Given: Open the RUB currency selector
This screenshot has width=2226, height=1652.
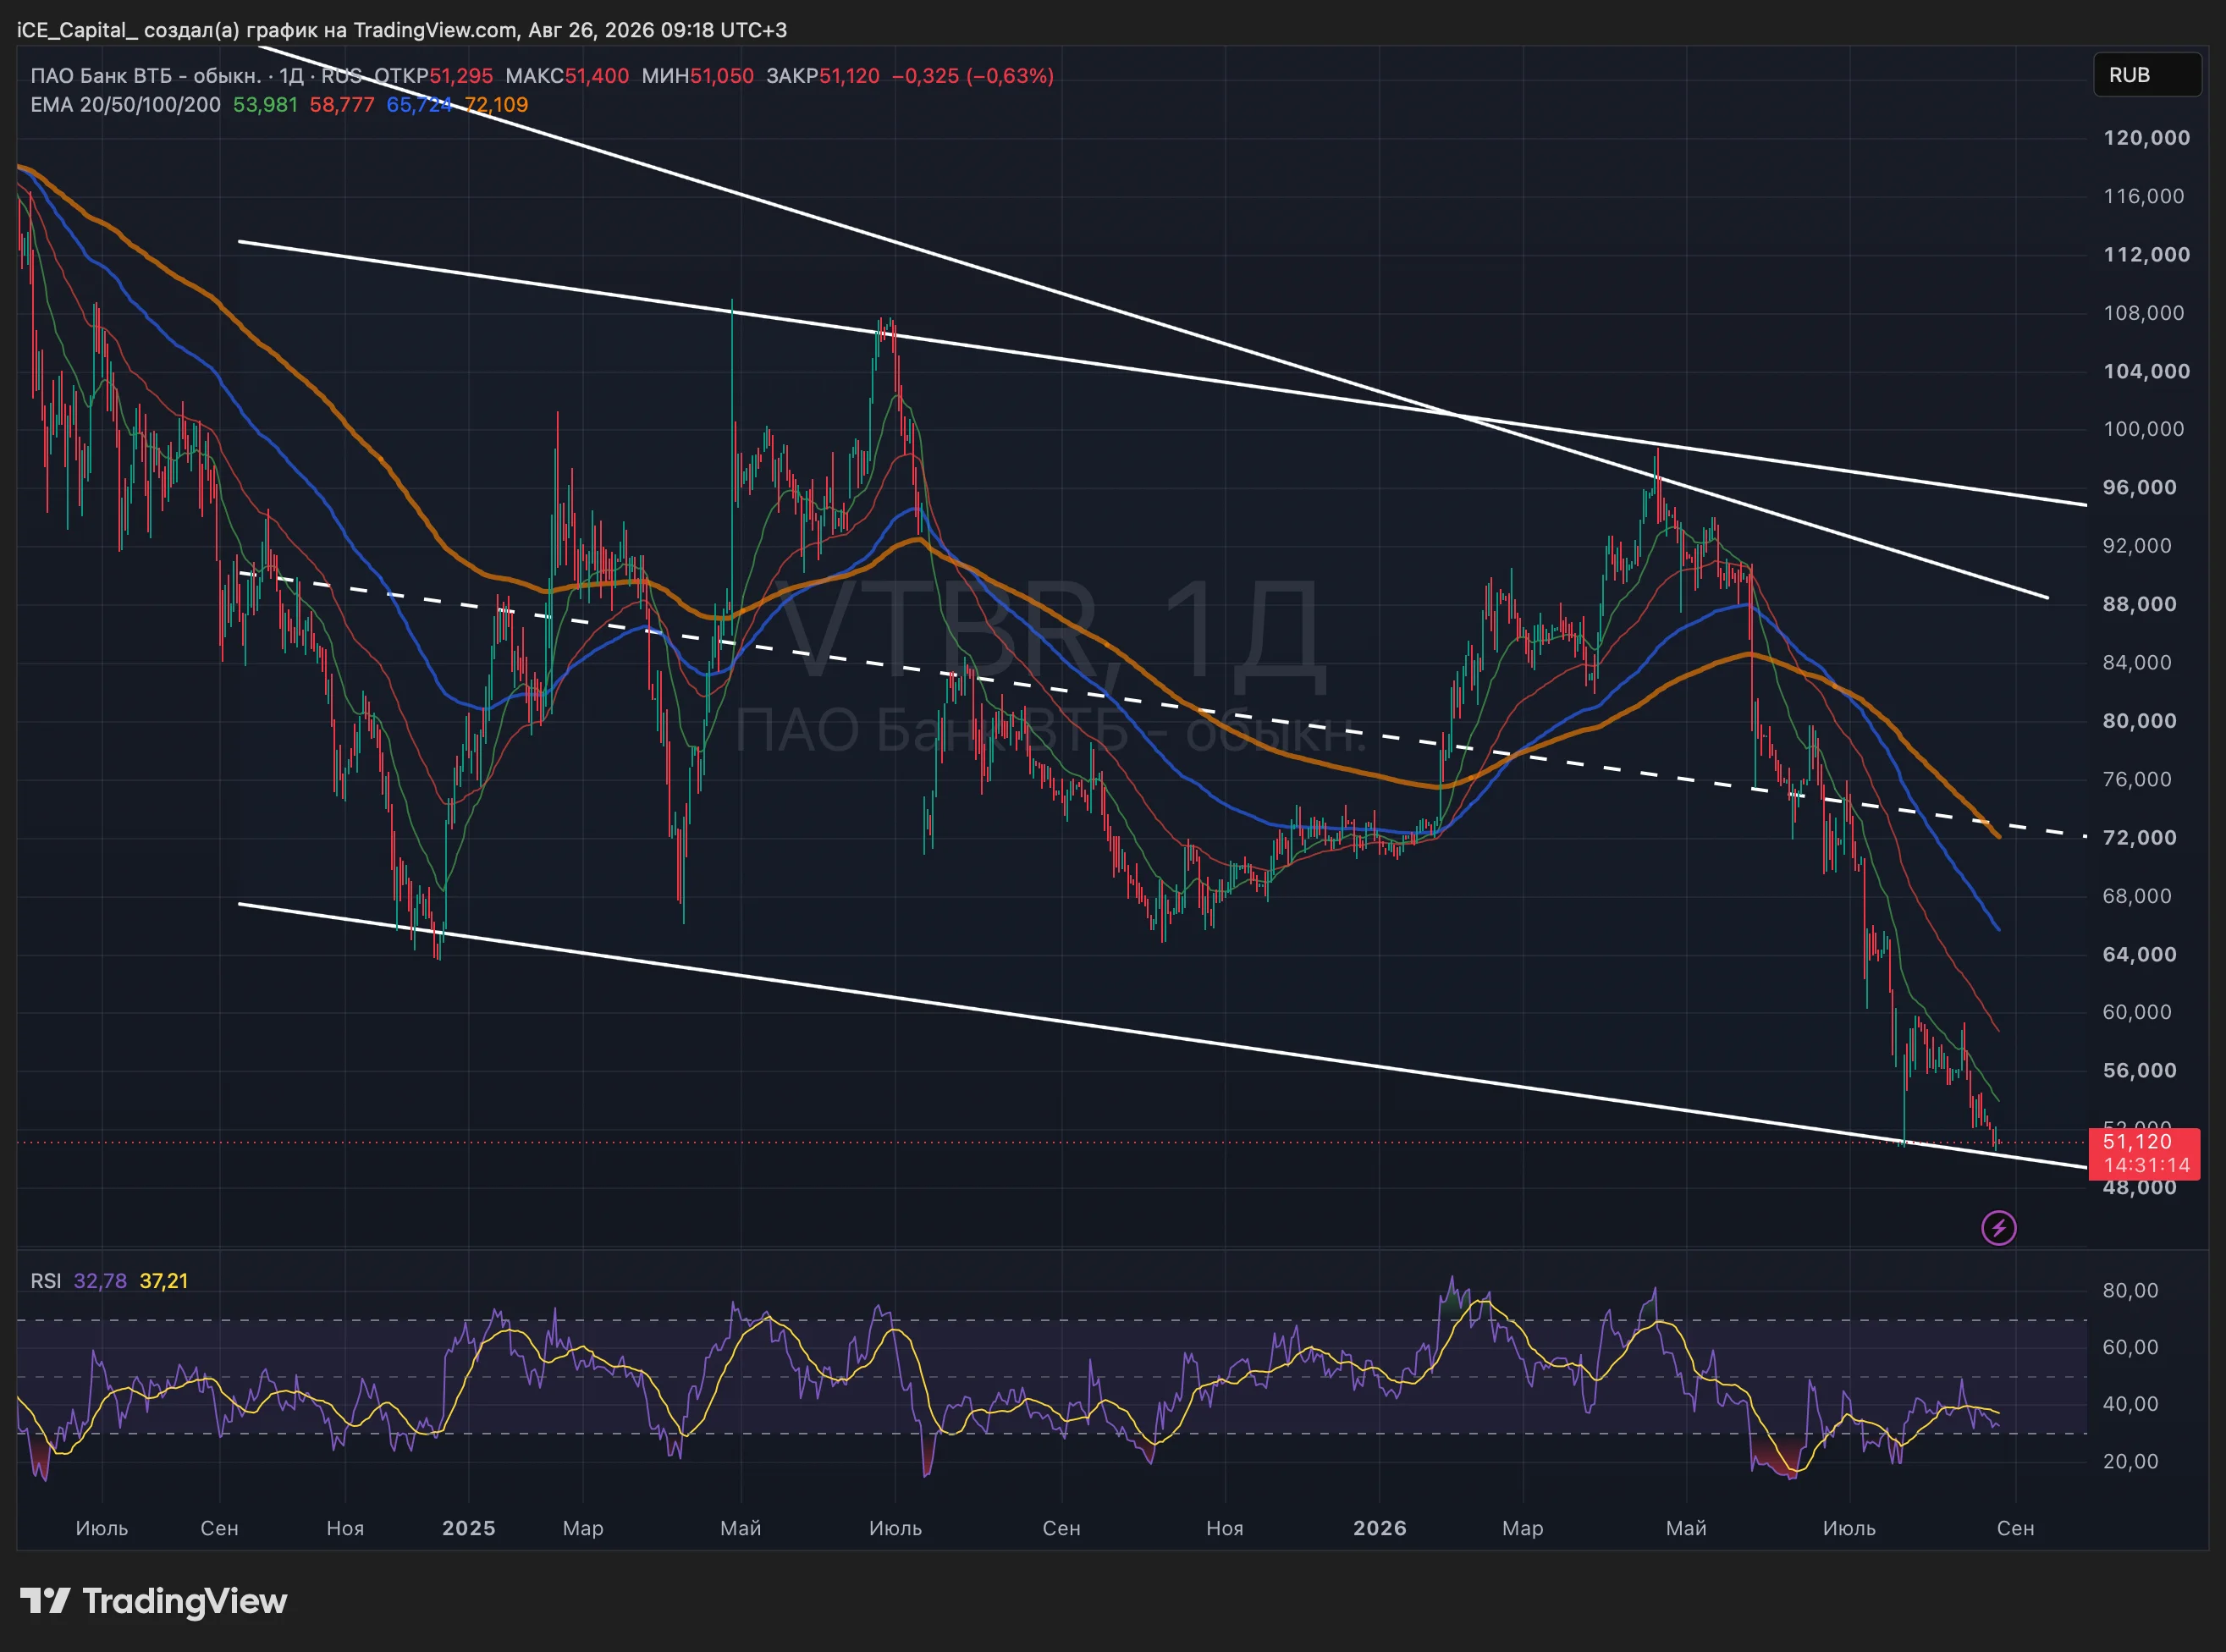Looking at the screenshot, I should click(x=2147, y=75).
